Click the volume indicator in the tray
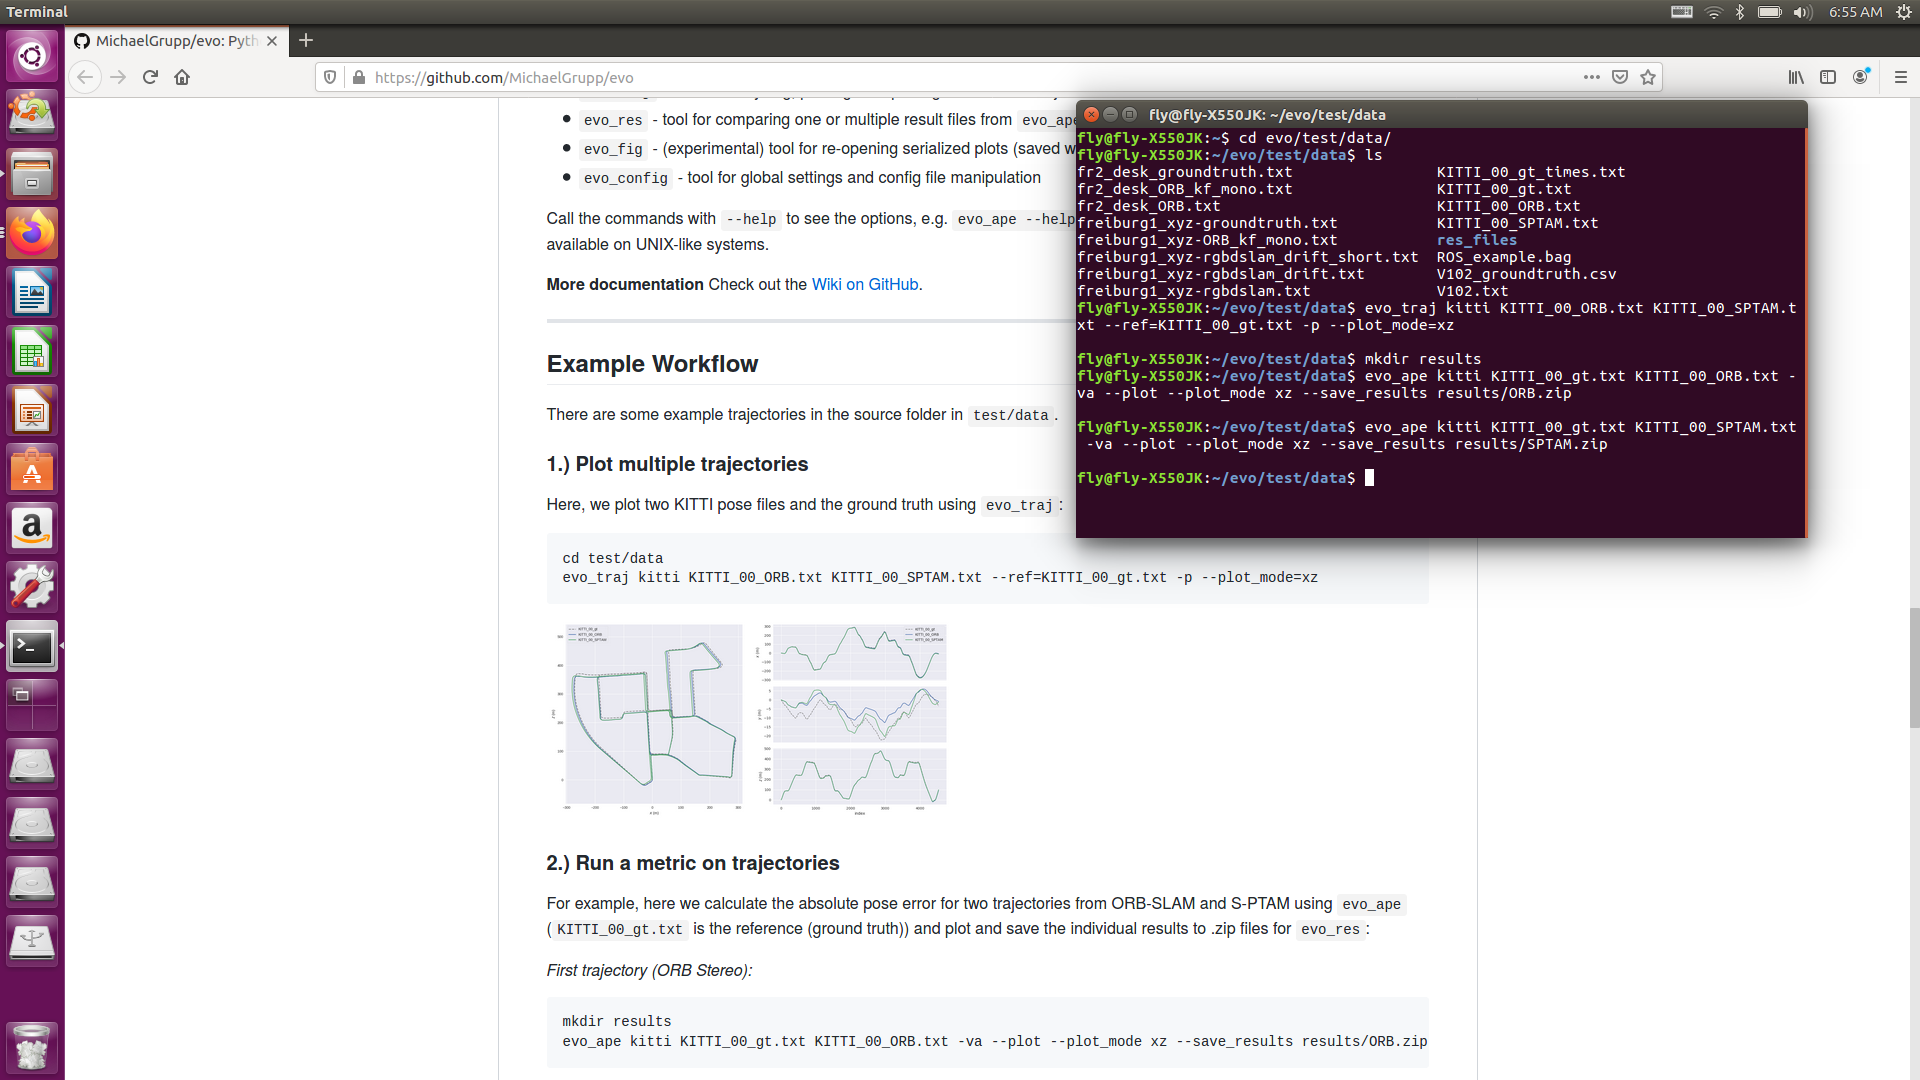Viewport: 1920px width, 1080px height. pyautogui.click(x=1802, y=12)
